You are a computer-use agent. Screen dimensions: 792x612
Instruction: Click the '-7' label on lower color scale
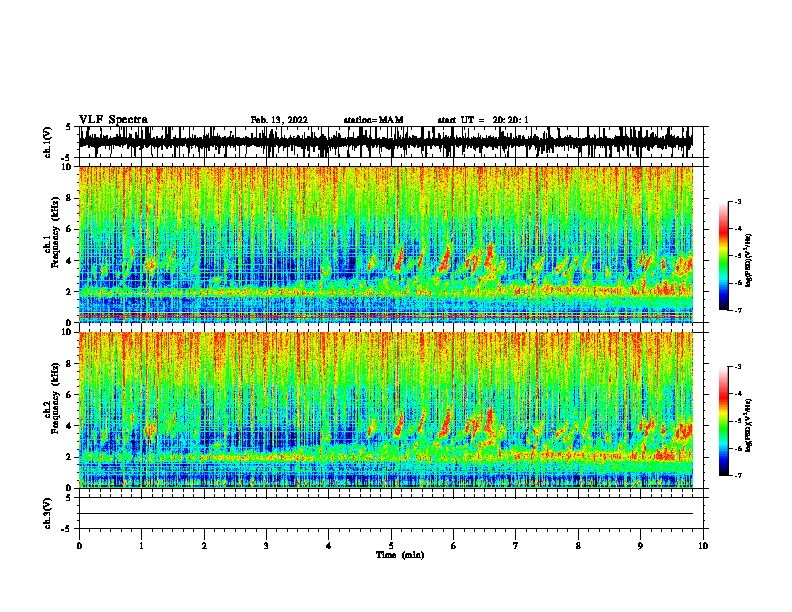coord(737,476)
